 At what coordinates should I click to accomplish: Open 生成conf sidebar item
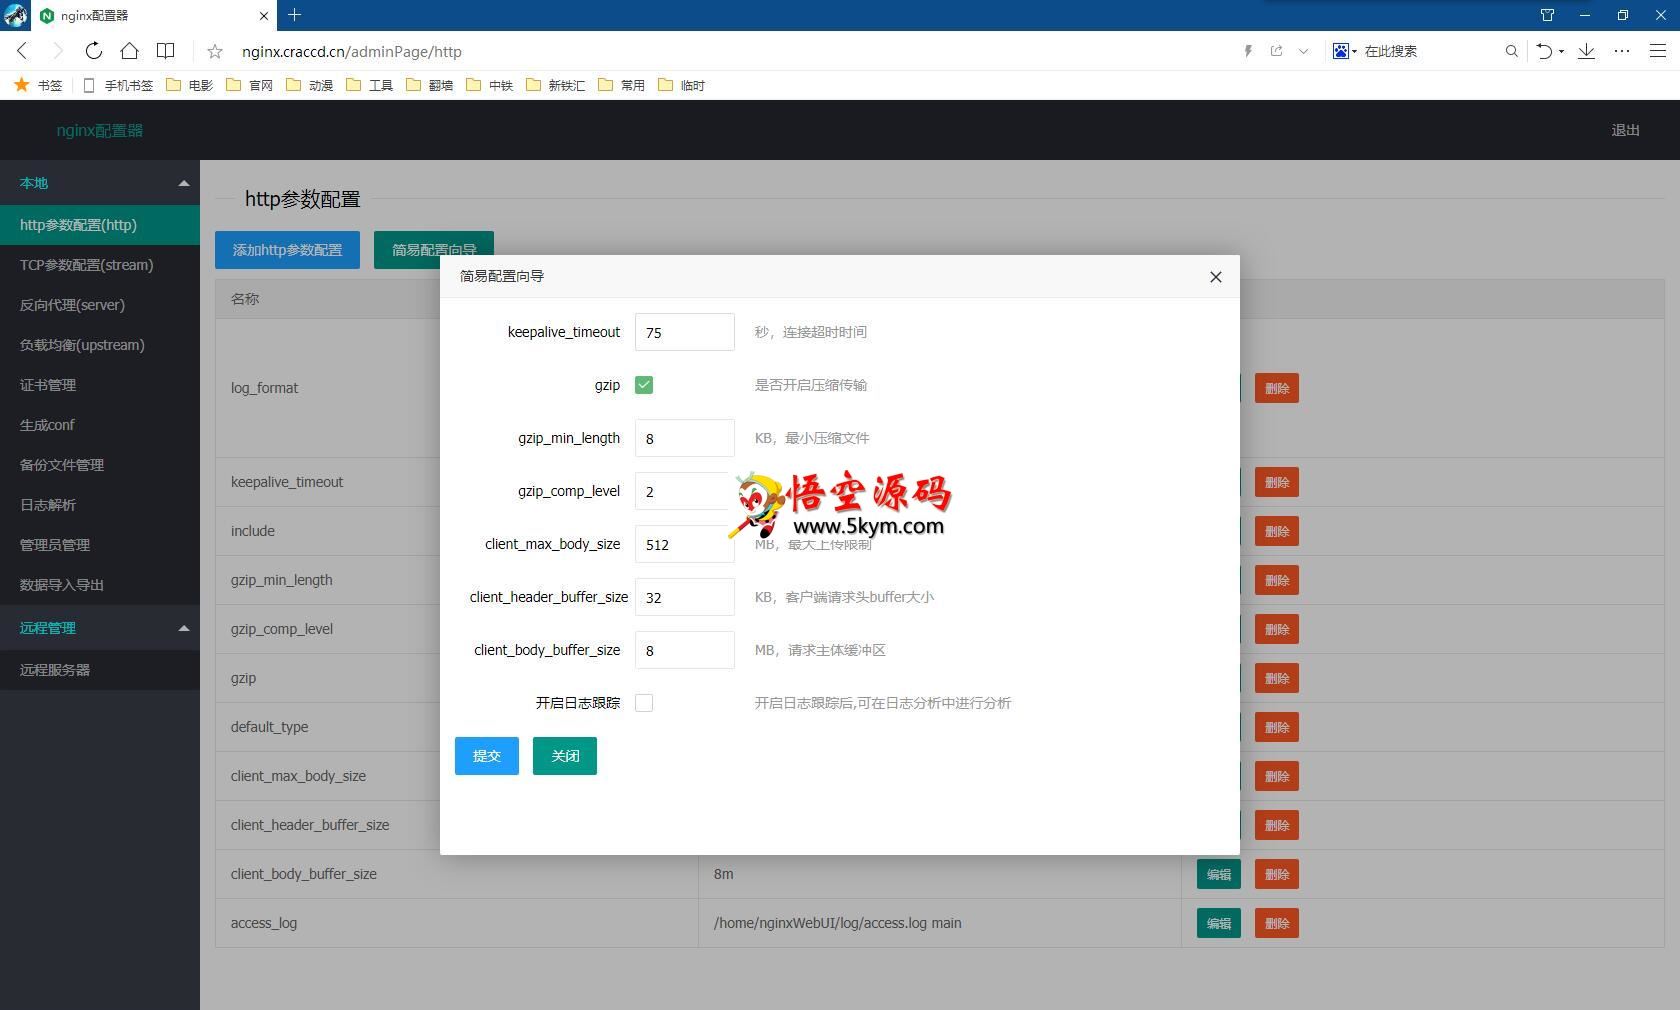coord(100,425)
